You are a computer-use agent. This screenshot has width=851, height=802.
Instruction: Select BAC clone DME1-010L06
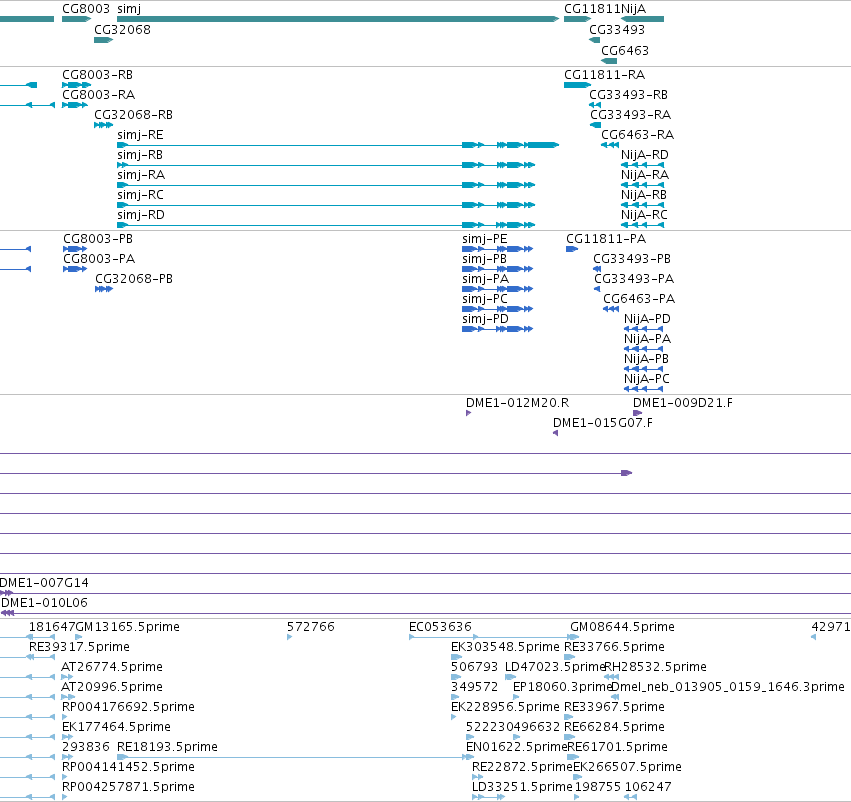(44, 603)
